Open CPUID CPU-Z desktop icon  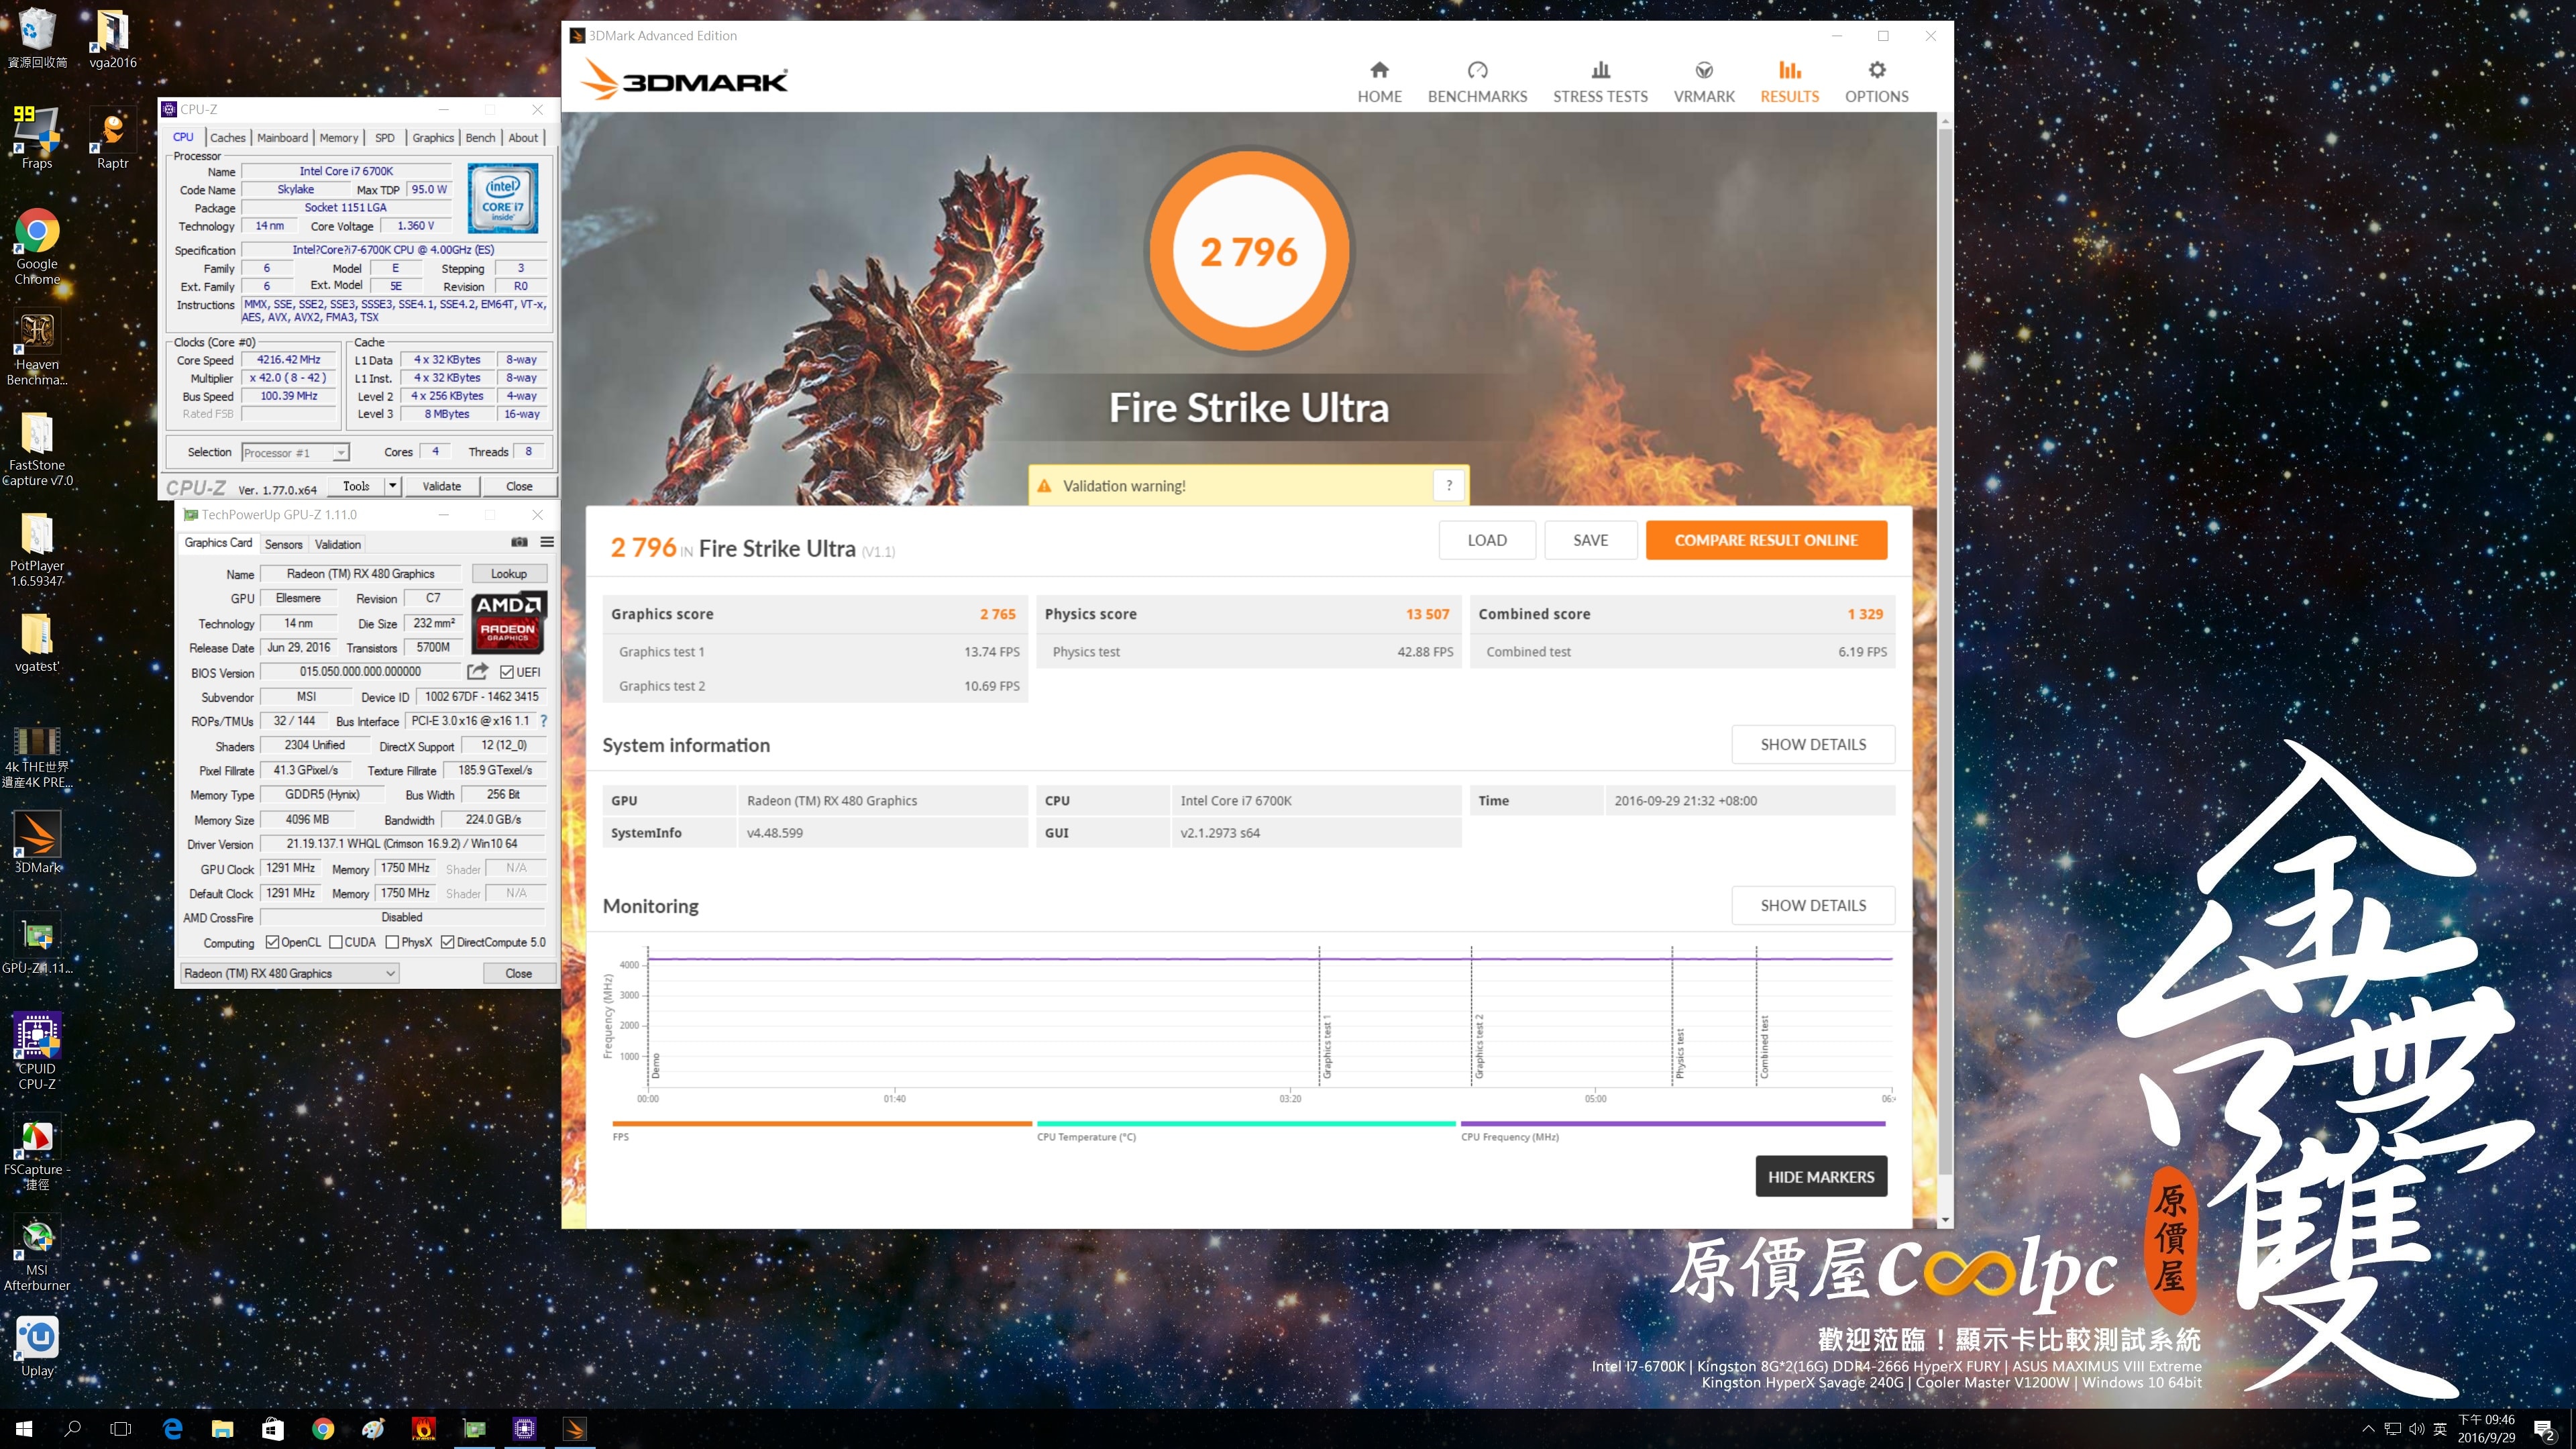[x=37, y=1051]
